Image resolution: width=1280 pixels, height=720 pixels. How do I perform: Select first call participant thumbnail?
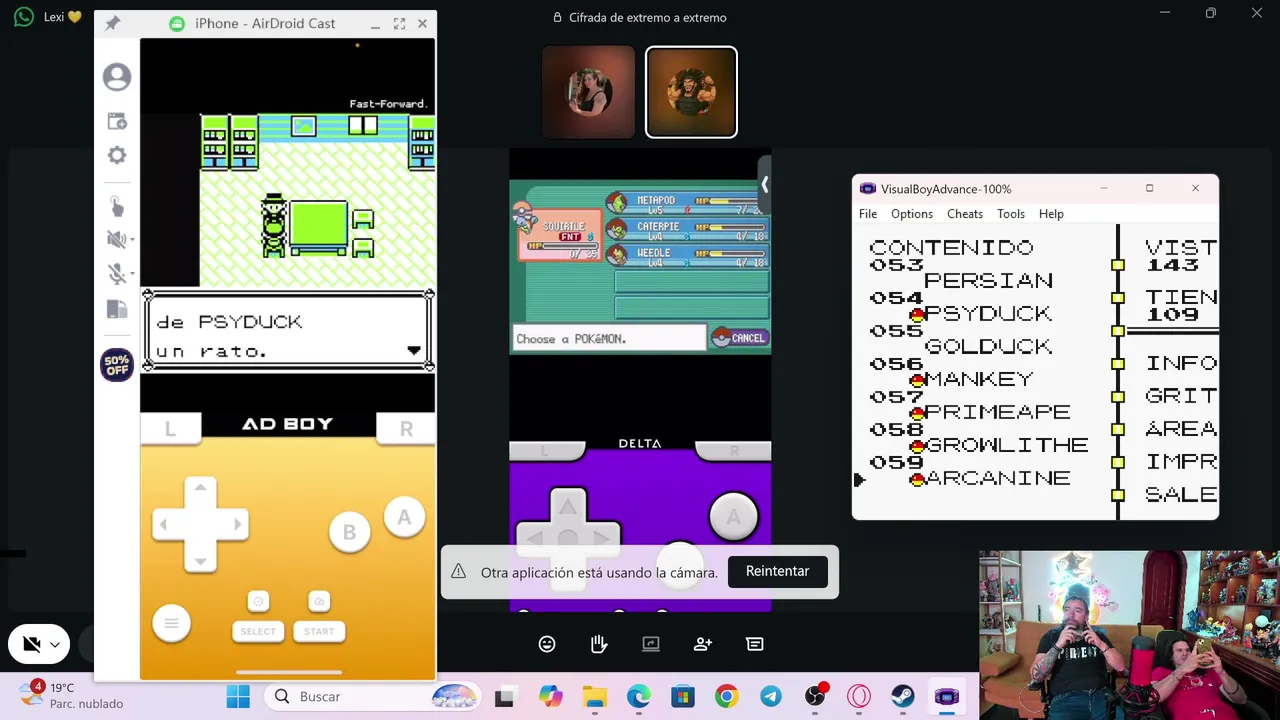click(588, 92)
